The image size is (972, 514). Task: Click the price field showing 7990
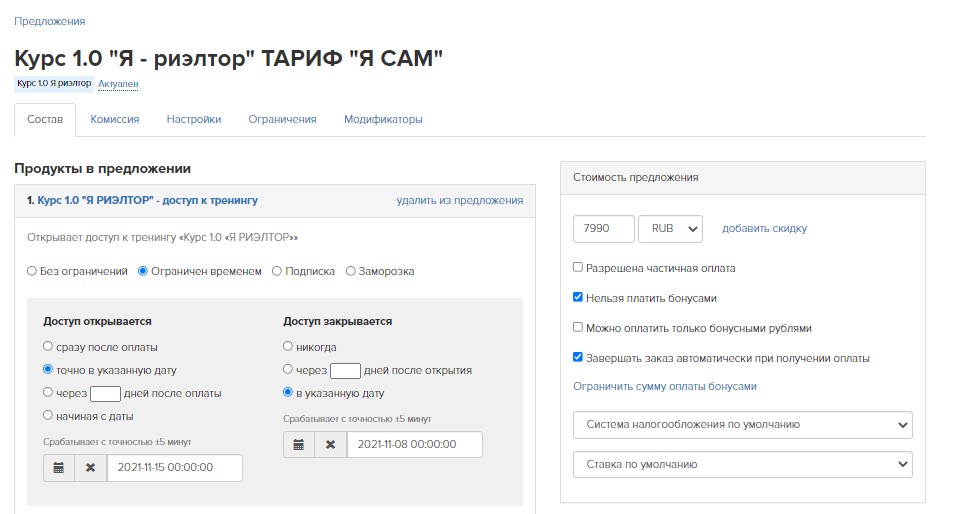[x=604, y=229]
